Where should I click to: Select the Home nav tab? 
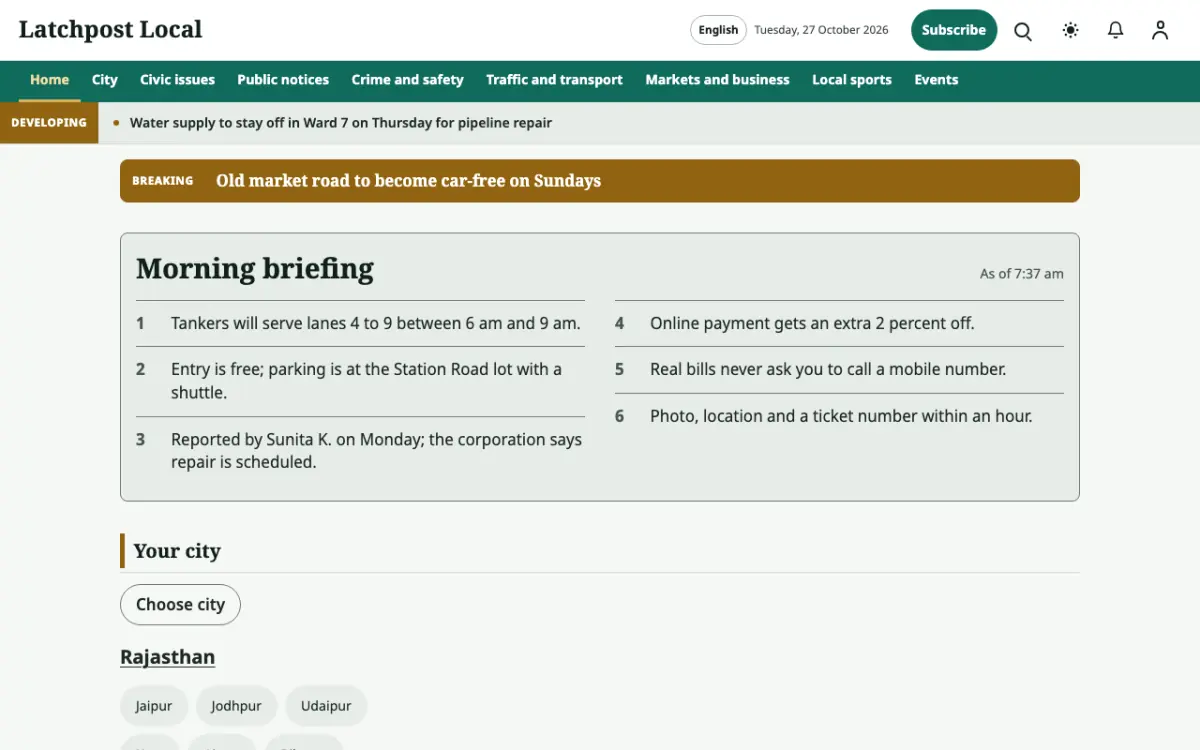tap(50, 80)
